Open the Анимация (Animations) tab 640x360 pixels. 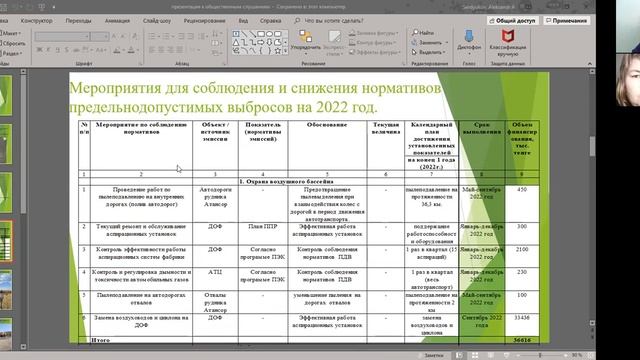(x=117, y=20)
